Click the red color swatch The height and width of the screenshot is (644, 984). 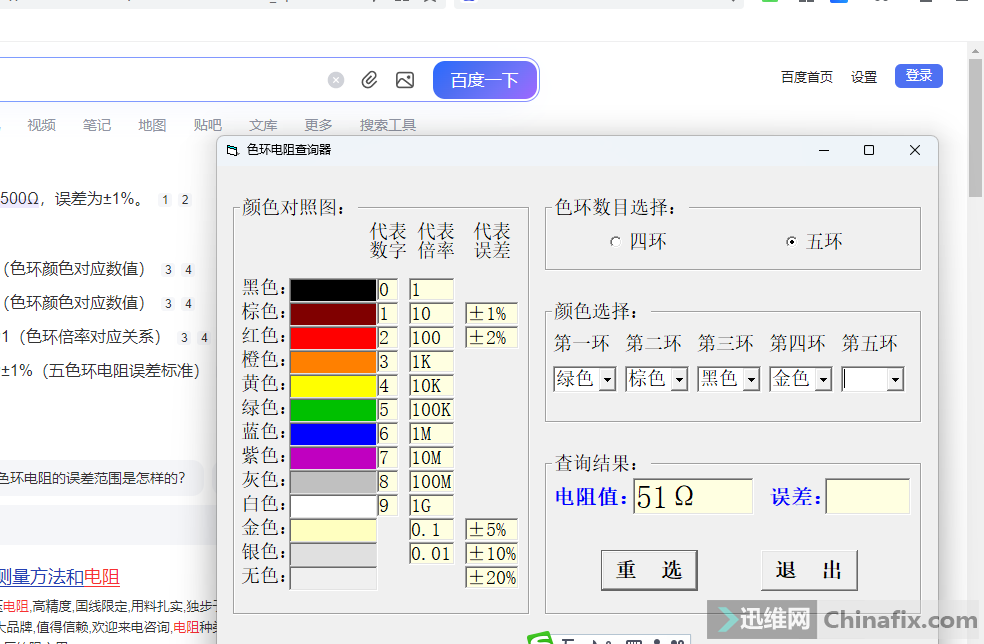[x=333, y=338]
